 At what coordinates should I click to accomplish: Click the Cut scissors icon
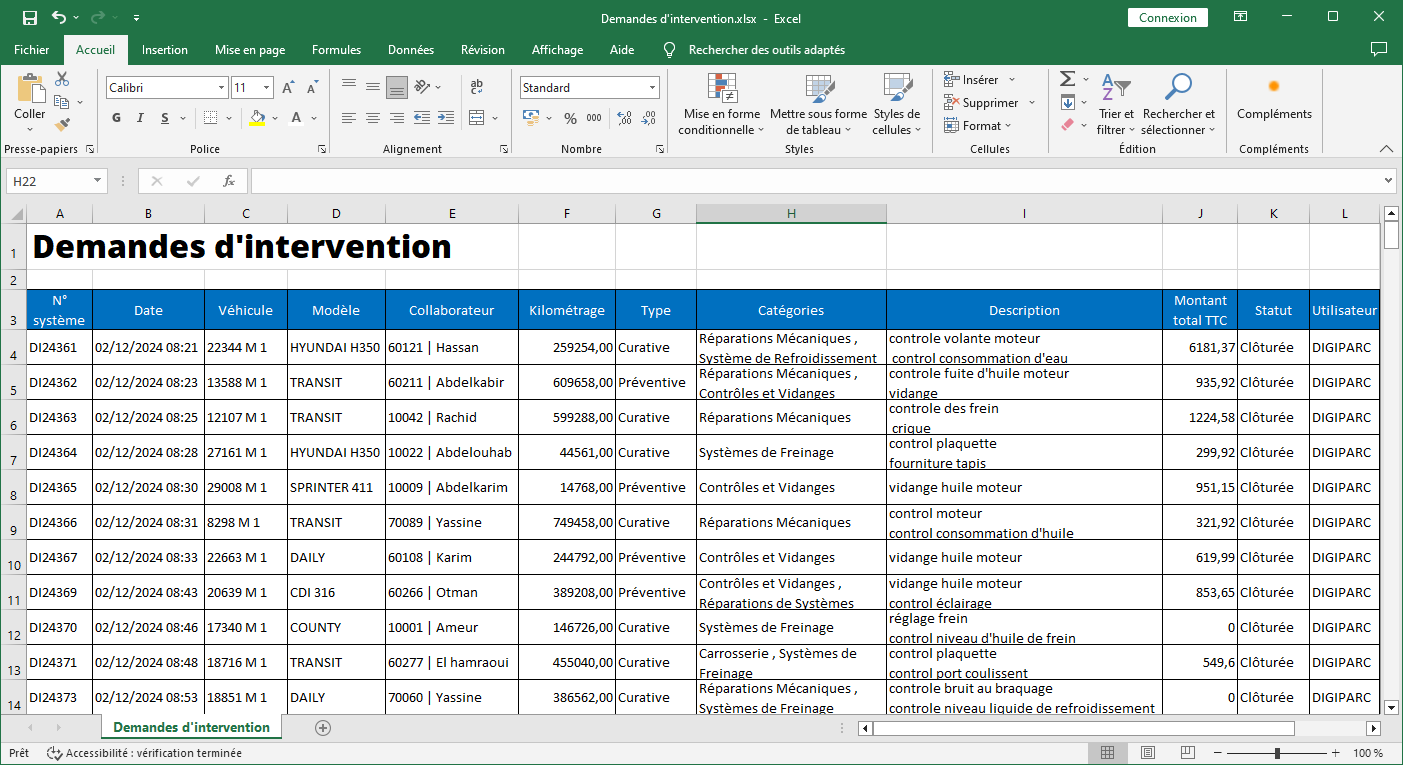pos(62,79)
